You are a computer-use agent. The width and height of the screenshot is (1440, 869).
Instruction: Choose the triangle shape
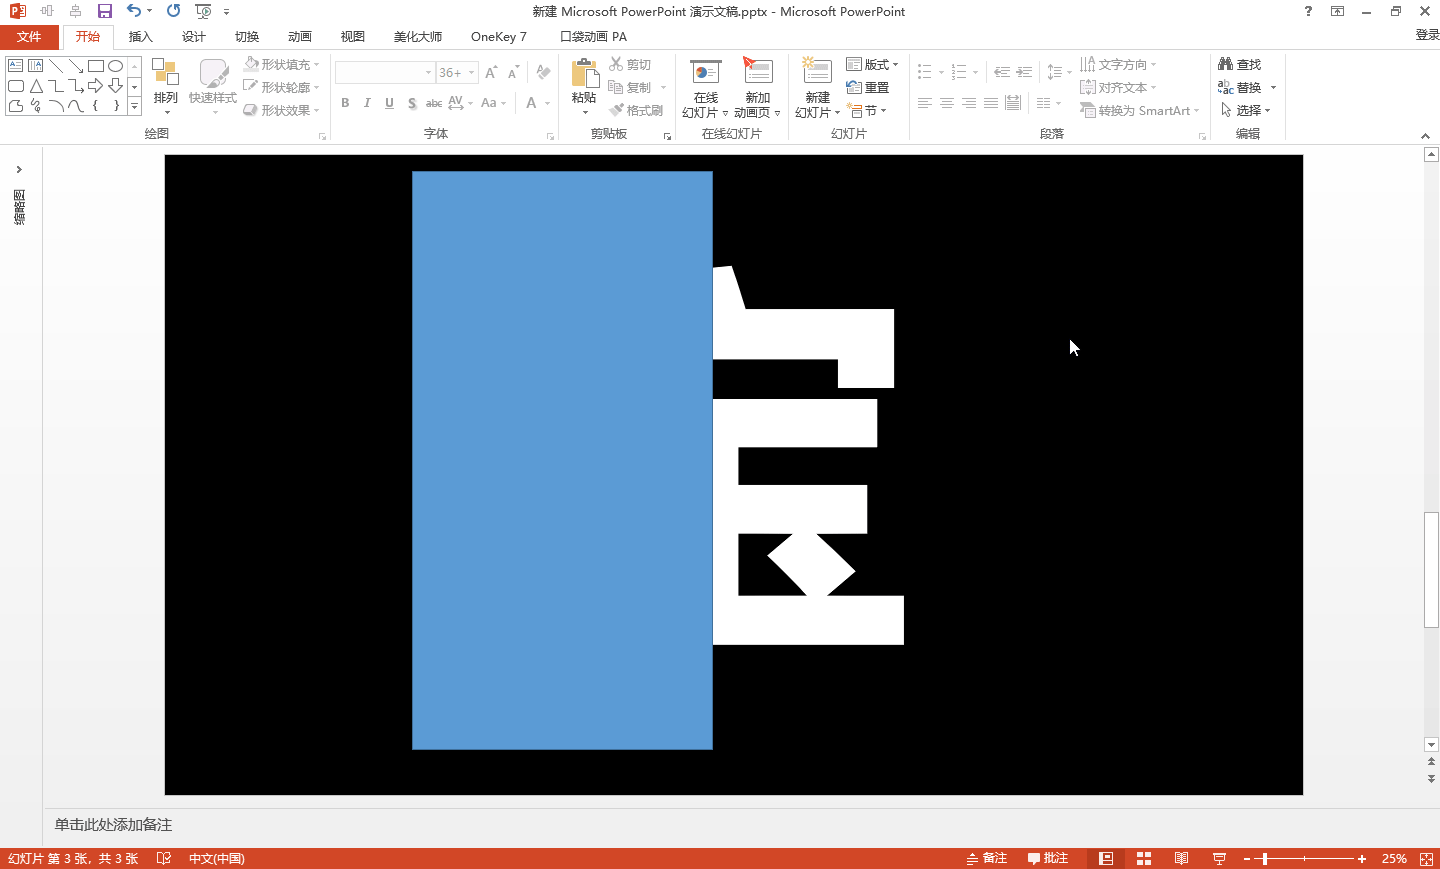click(x=35, y=86)
